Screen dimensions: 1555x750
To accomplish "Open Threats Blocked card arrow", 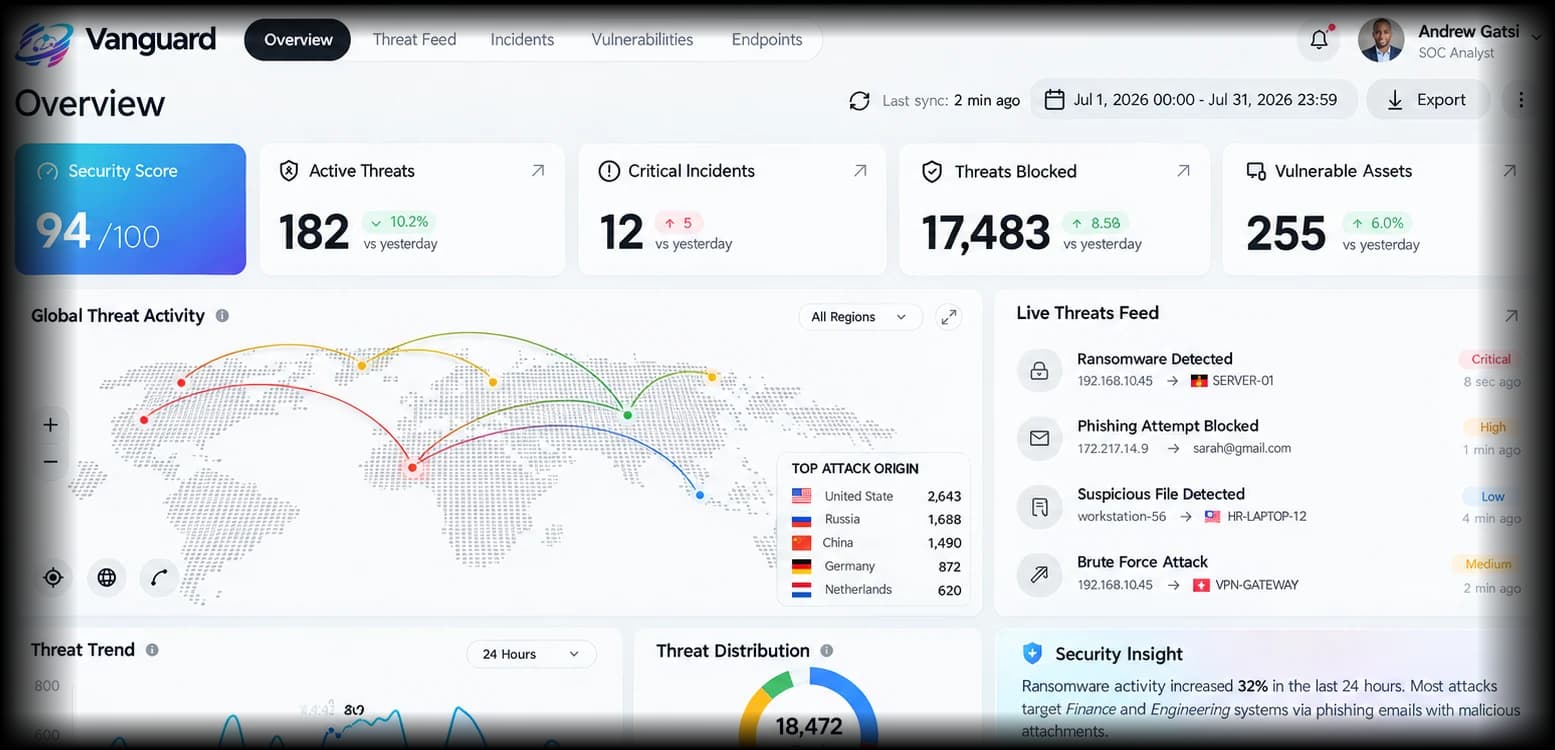I will [1183, 171].
